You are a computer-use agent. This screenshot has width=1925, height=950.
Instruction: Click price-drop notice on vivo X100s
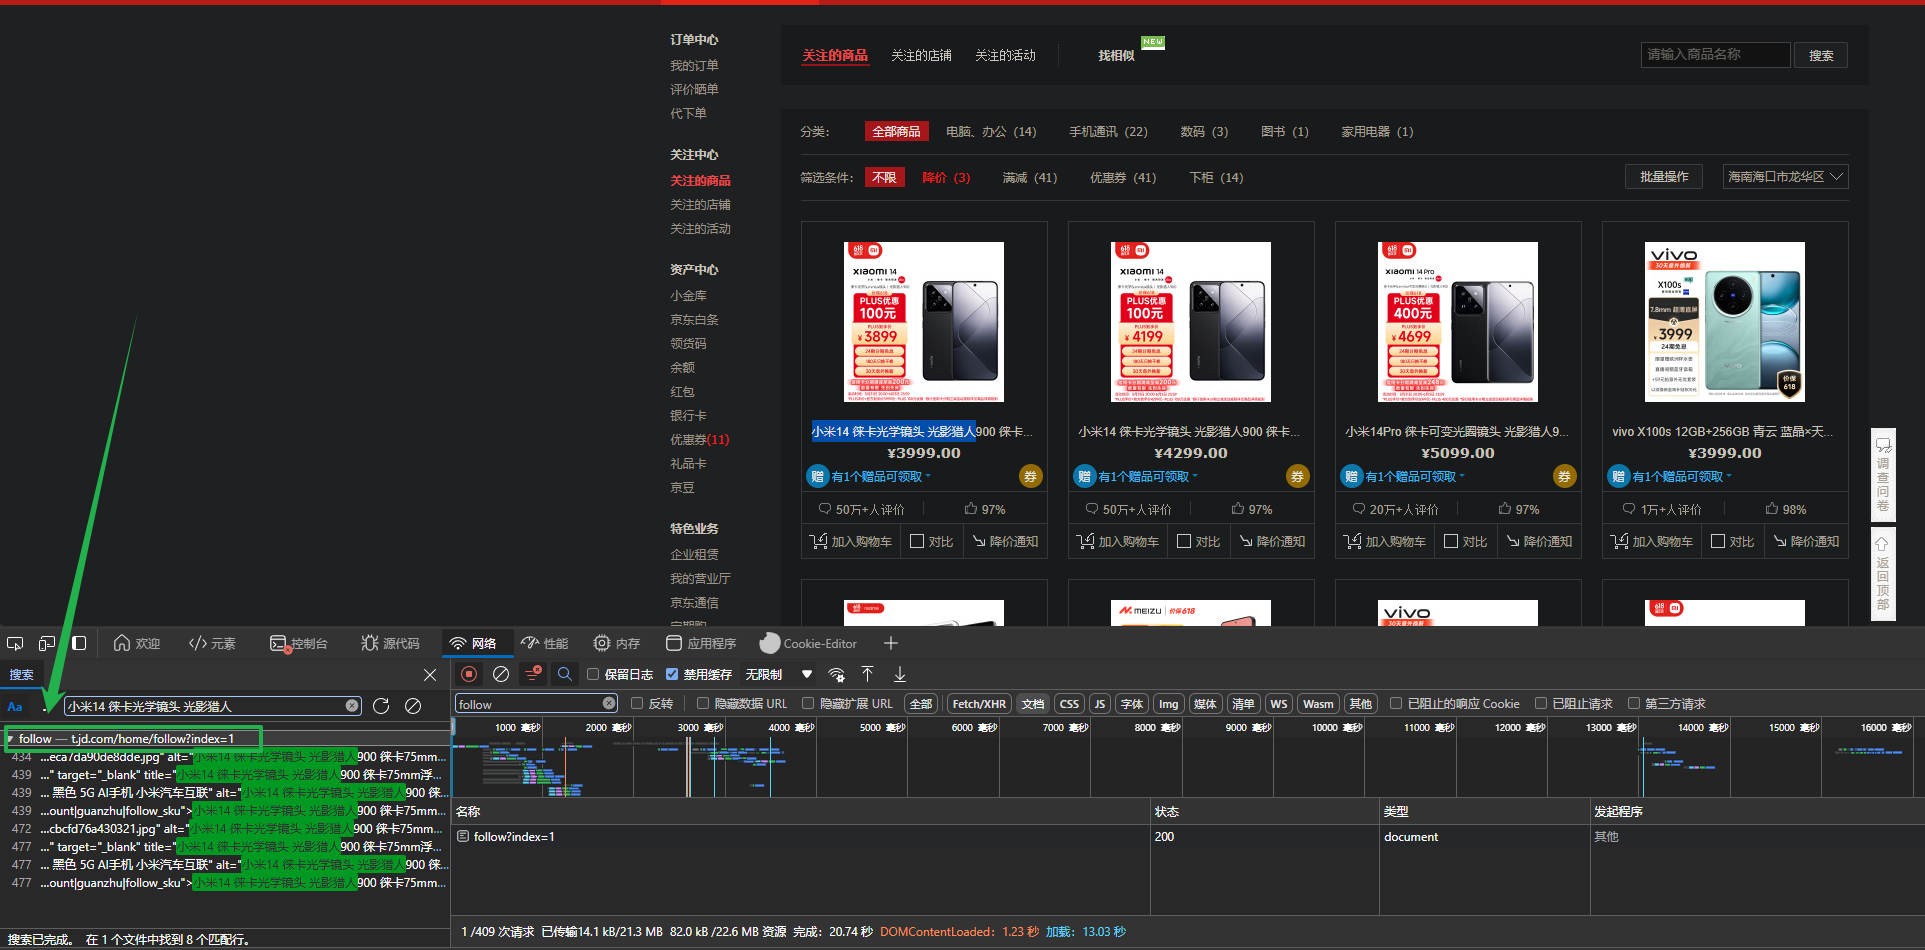pyautogui.click(x=1806, y=541)
